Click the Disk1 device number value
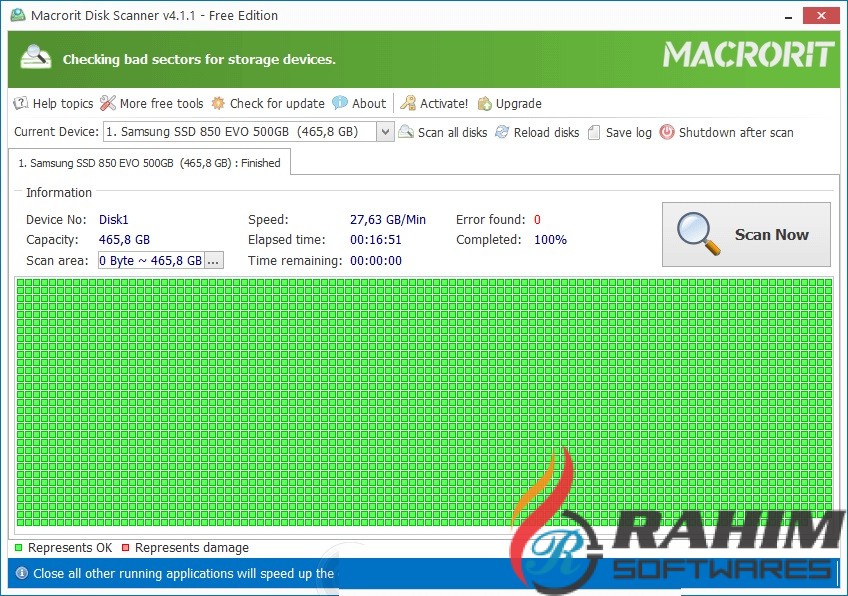Image resolution: width=848 pixels, height=596 pixels. [114, 220]
